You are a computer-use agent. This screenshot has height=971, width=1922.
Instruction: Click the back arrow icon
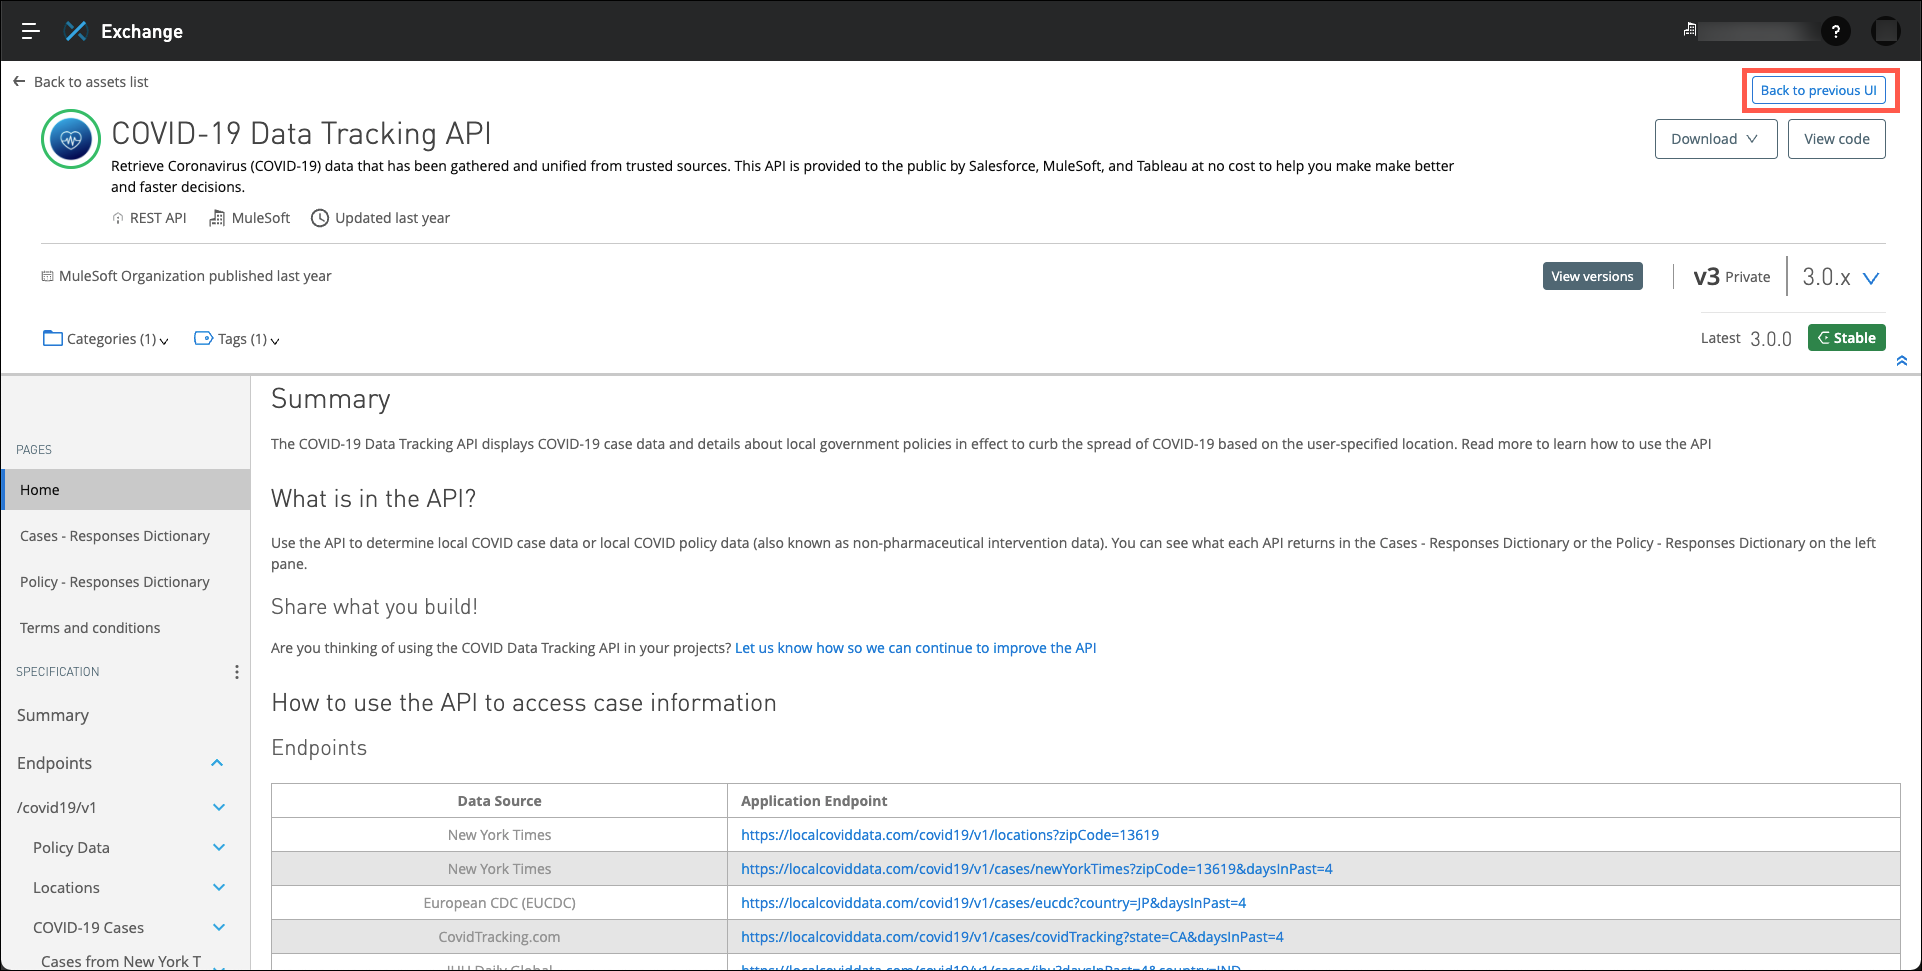[19, 81]
